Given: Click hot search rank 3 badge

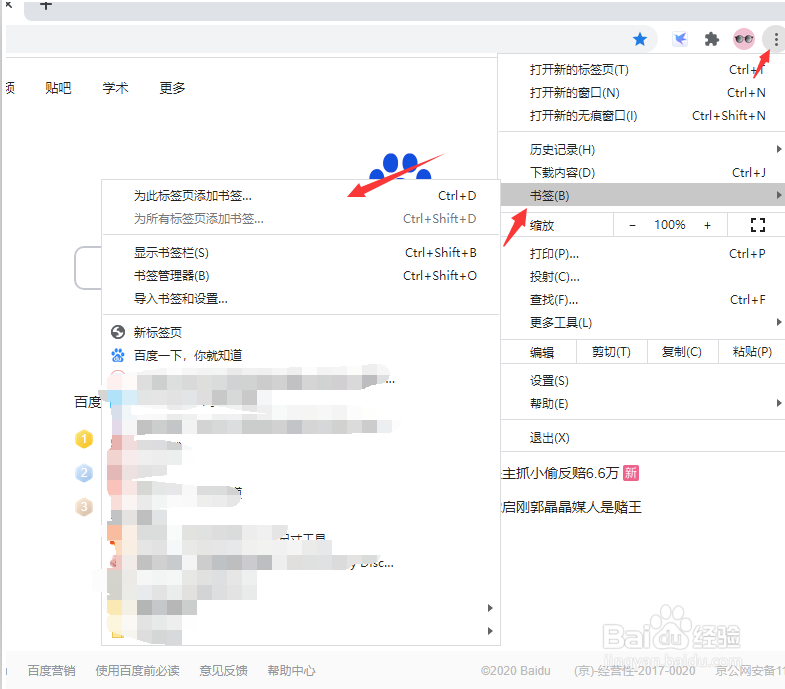Looking at the screenshot, I should [x=84, y=507].
